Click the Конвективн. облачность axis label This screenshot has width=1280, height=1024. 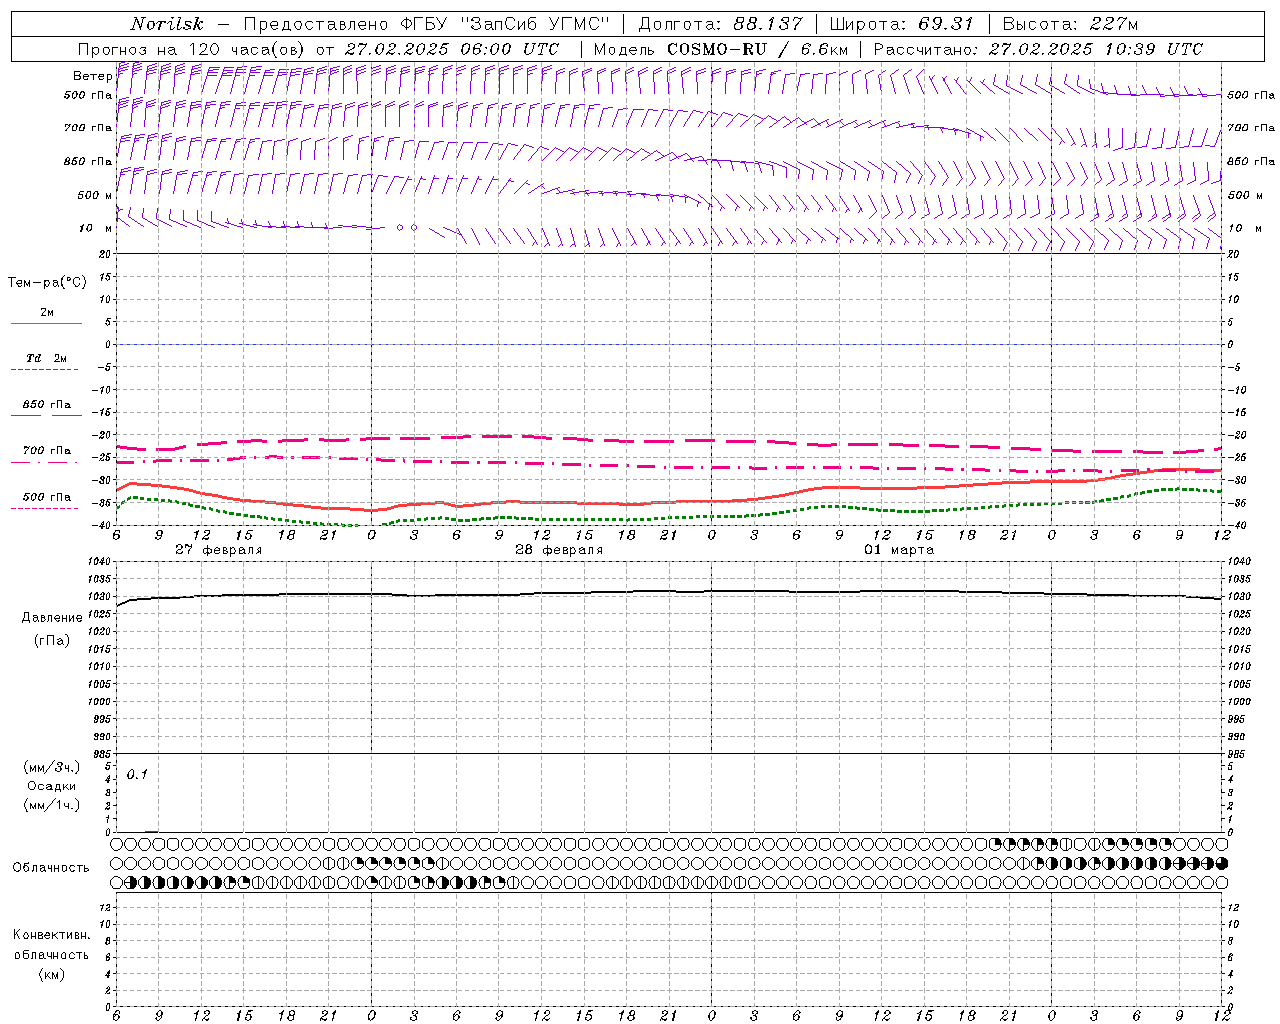(51, 954)
